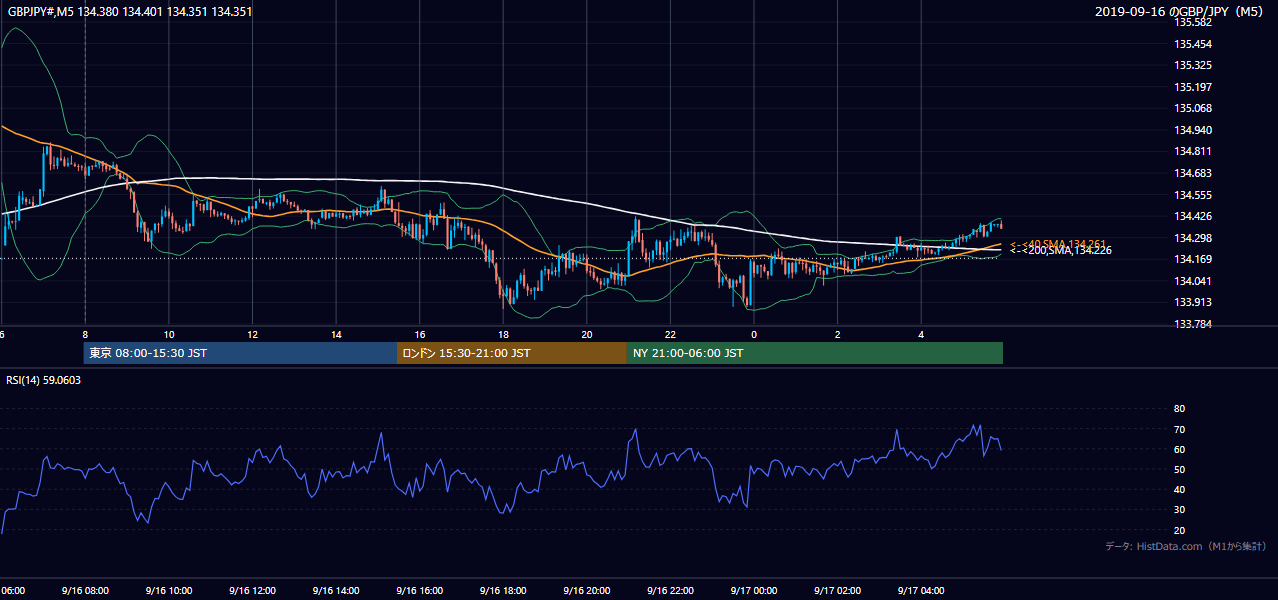This screenshot has height=600, width=1278.
Task: Click hour tick 12 under the price chart
Action: 253,335
